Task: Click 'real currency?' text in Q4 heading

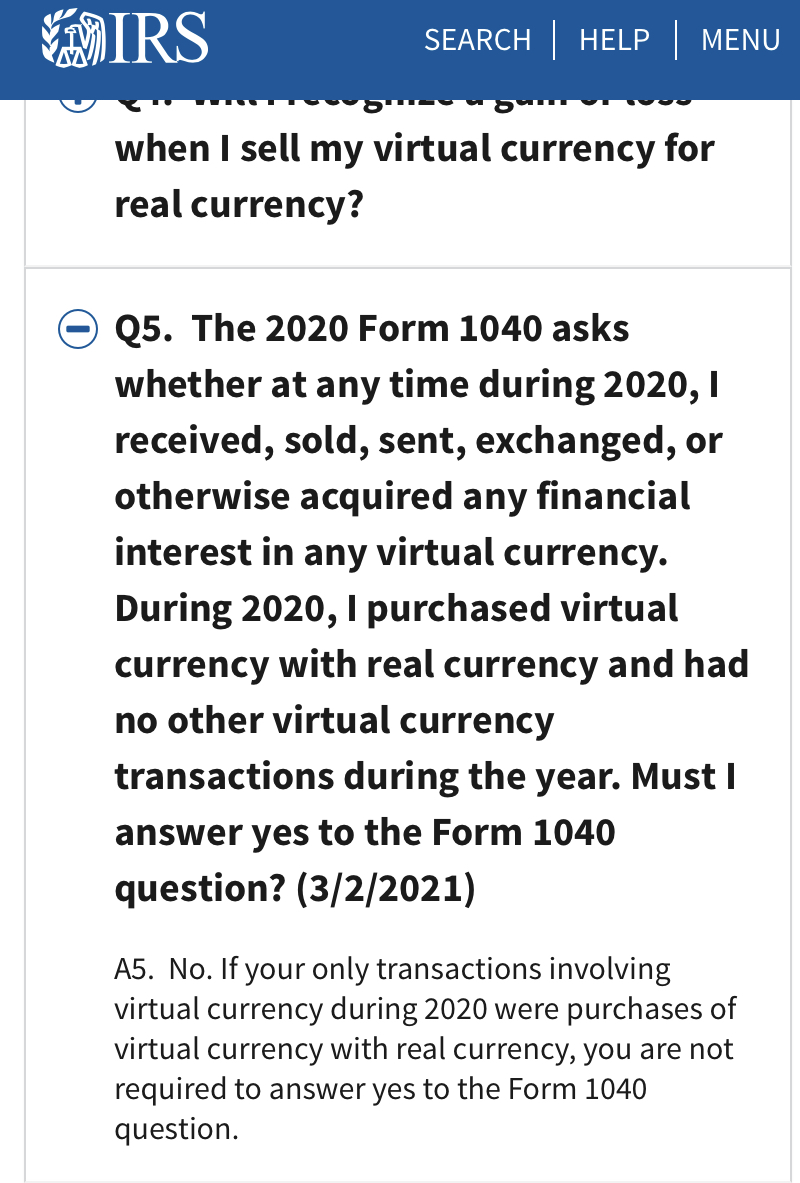Action: 239,204
